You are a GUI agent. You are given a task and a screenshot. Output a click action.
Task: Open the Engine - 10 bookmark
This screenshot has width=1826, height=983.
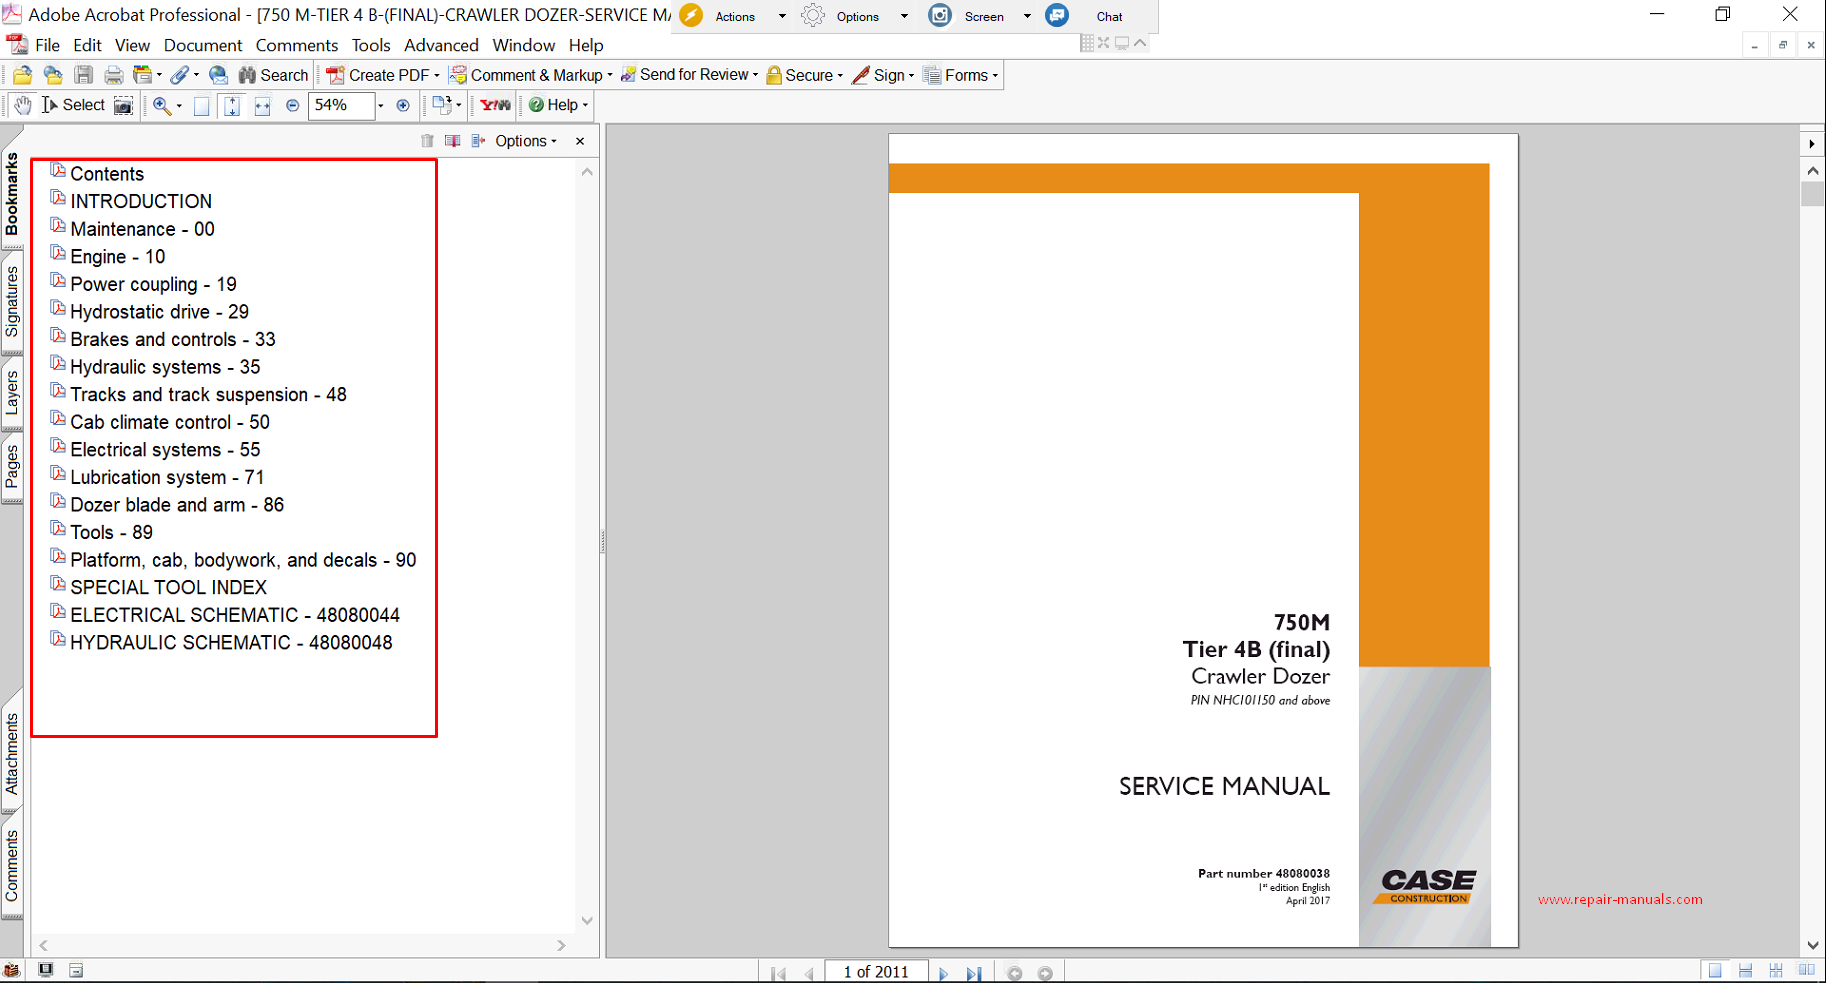coord(118,257)
